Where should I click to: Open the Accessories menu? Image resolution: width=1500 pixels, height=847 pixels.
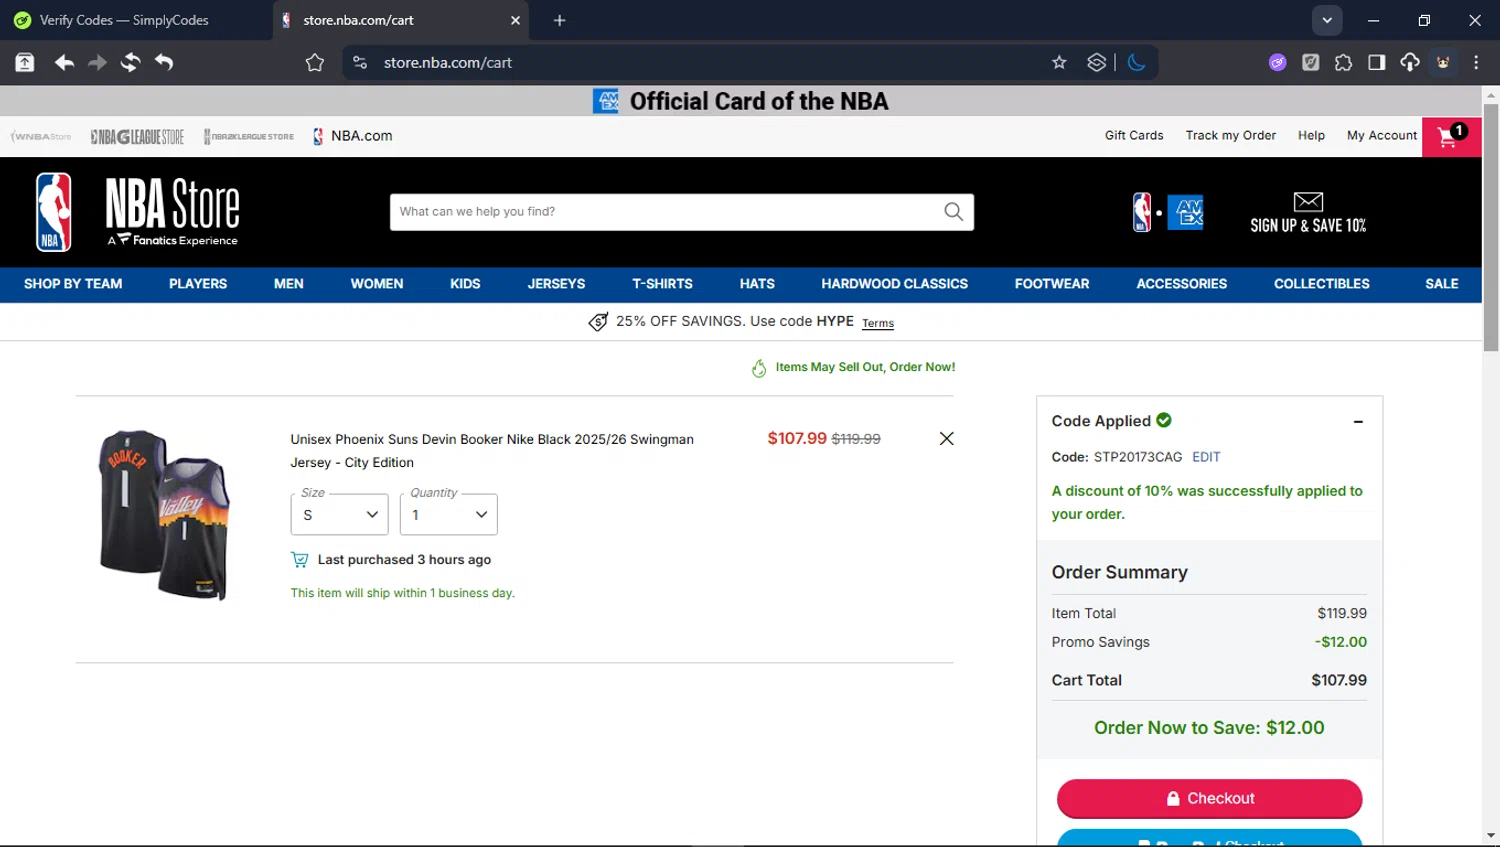pyautogui.click(x=1181, y=284)
